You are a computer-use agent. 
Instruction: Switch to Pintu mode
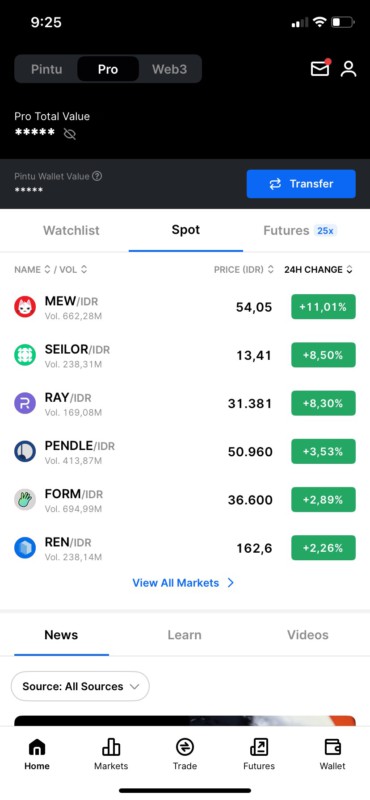46,69
